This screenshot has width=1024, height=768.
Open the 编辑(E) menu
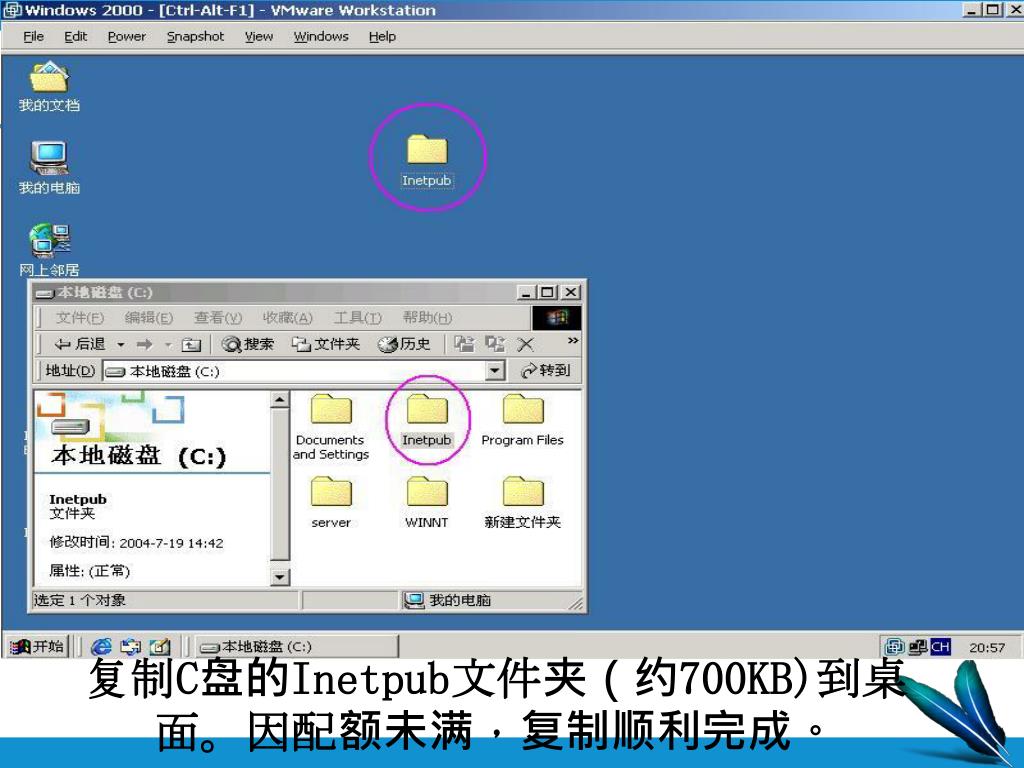point(149,318)
